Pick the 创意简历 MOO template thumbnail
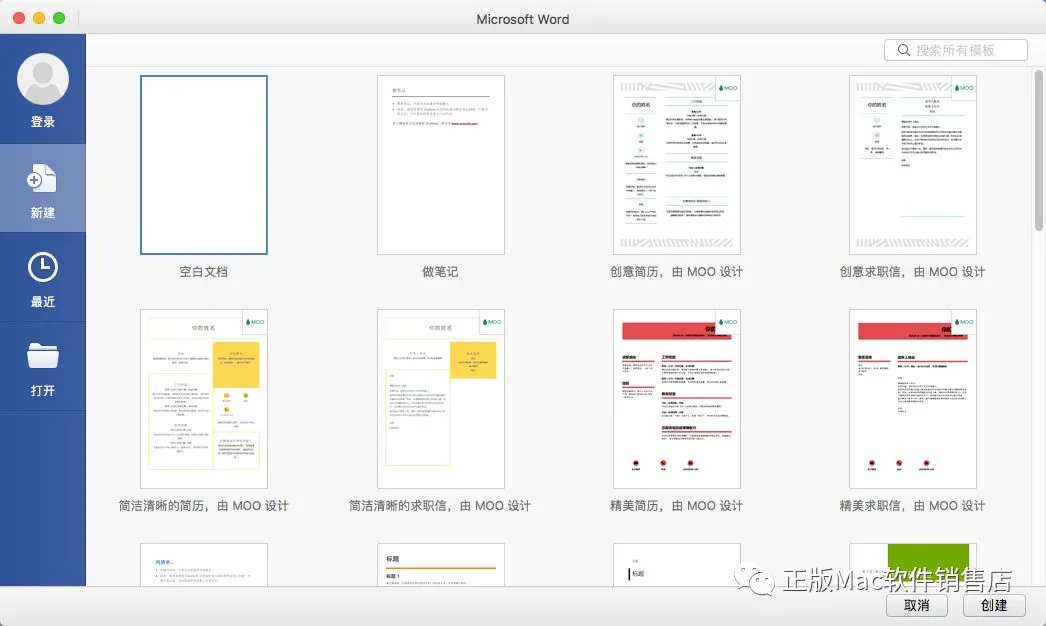The image size is (1046, 626). [x=676, y=165]
